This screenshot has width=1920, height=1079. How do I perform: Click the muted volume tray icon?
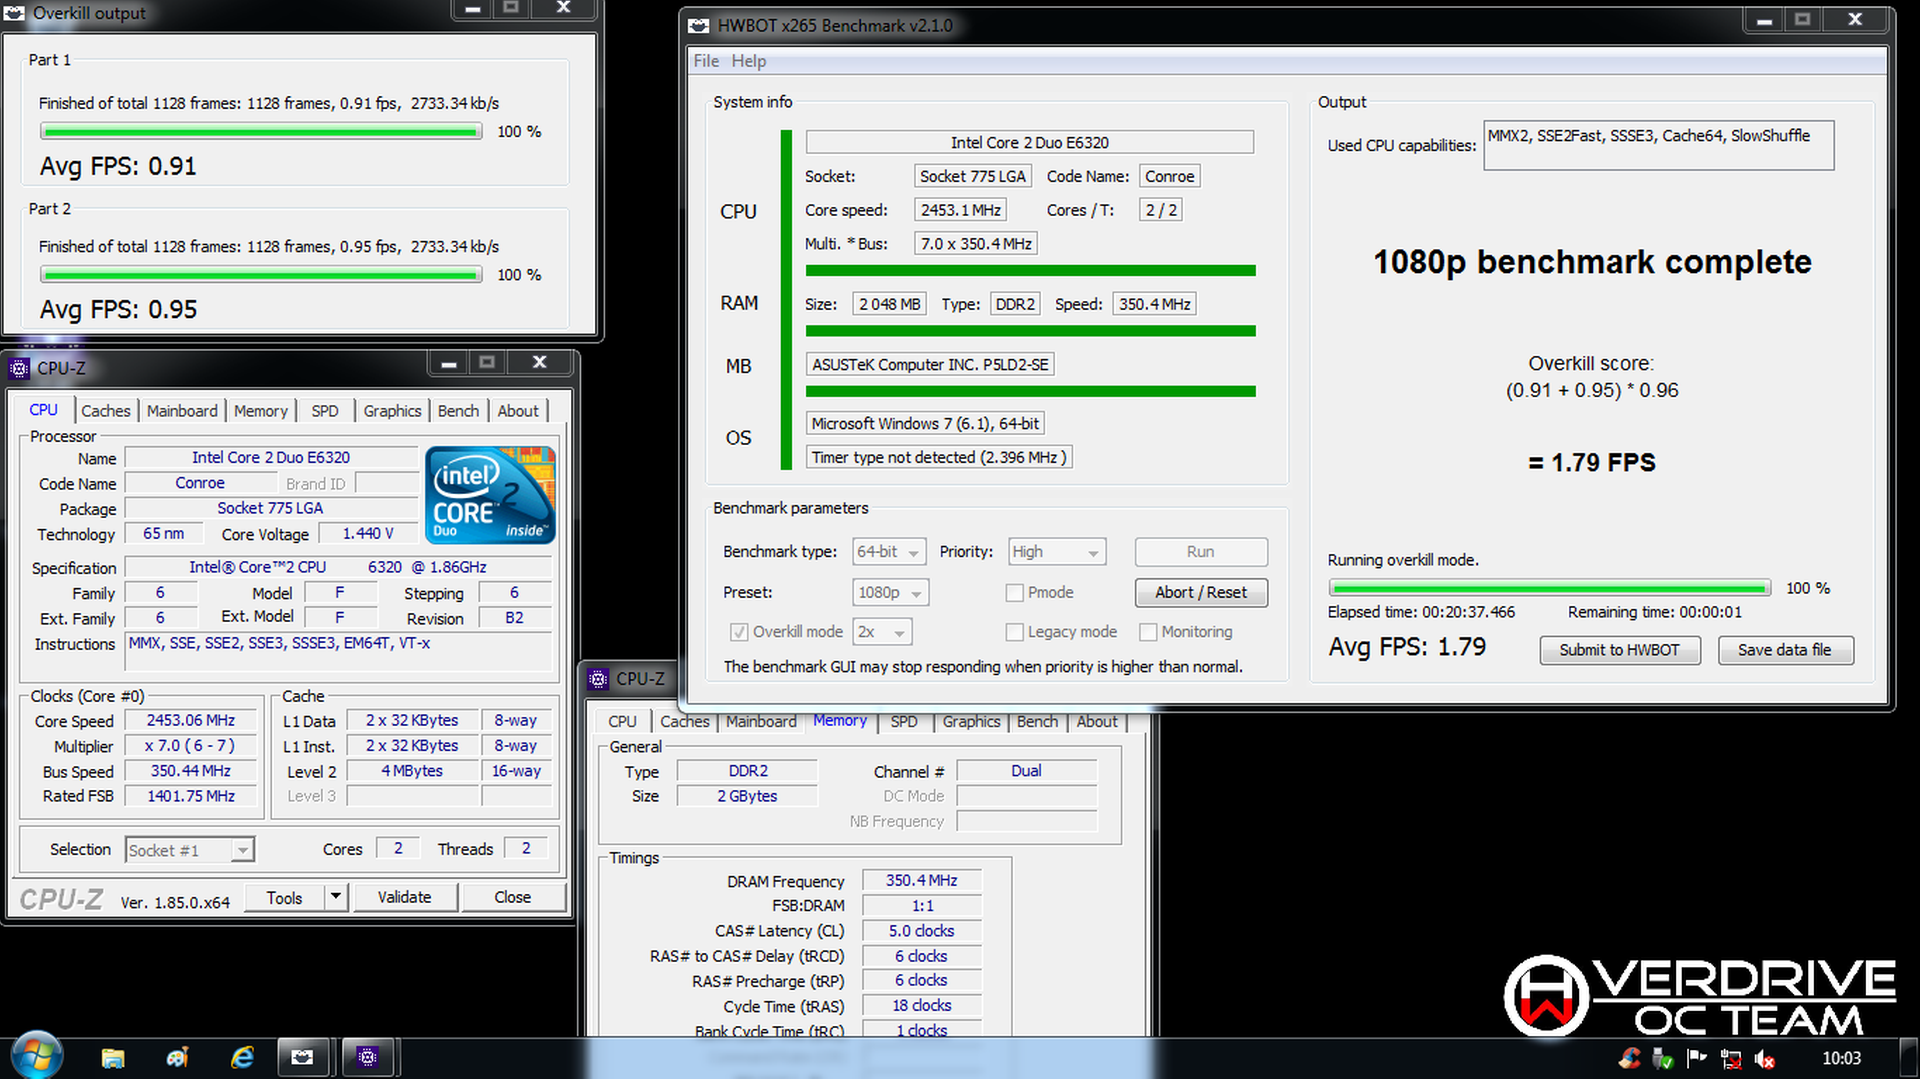pos(1765,1058)
